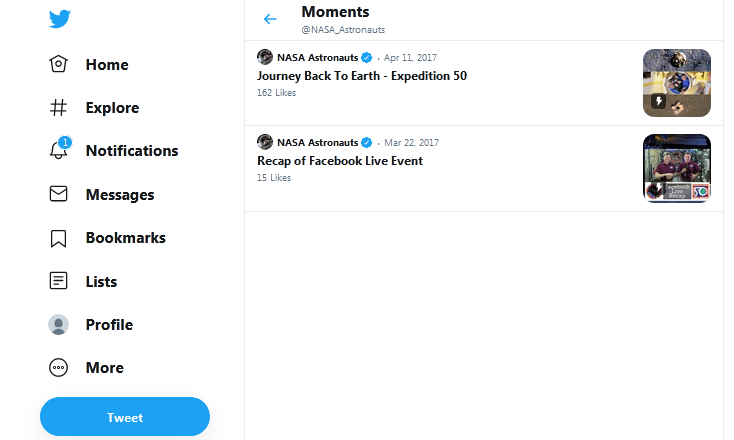This screenshot has height=440, width=734.
Task: Click NASA Astronauts avatar on second moment
Action: click(265, 142)
